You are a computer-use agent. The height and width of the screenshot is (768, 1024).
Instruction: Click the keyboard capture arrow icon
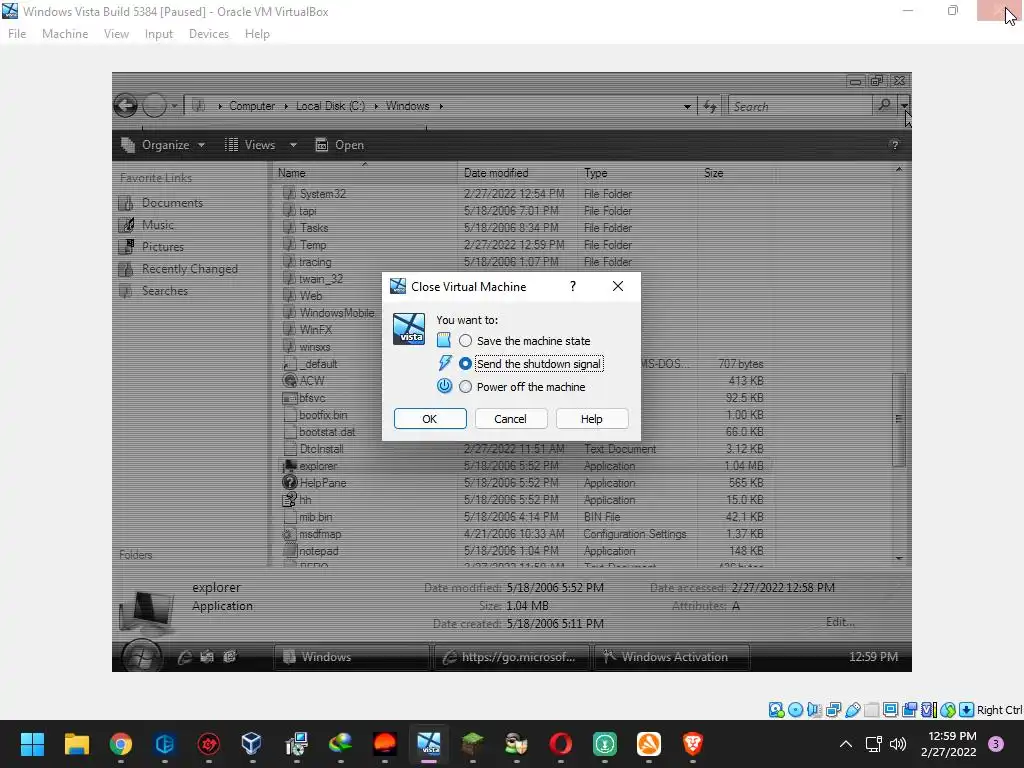pyautogui.click(x=967, y=710)
